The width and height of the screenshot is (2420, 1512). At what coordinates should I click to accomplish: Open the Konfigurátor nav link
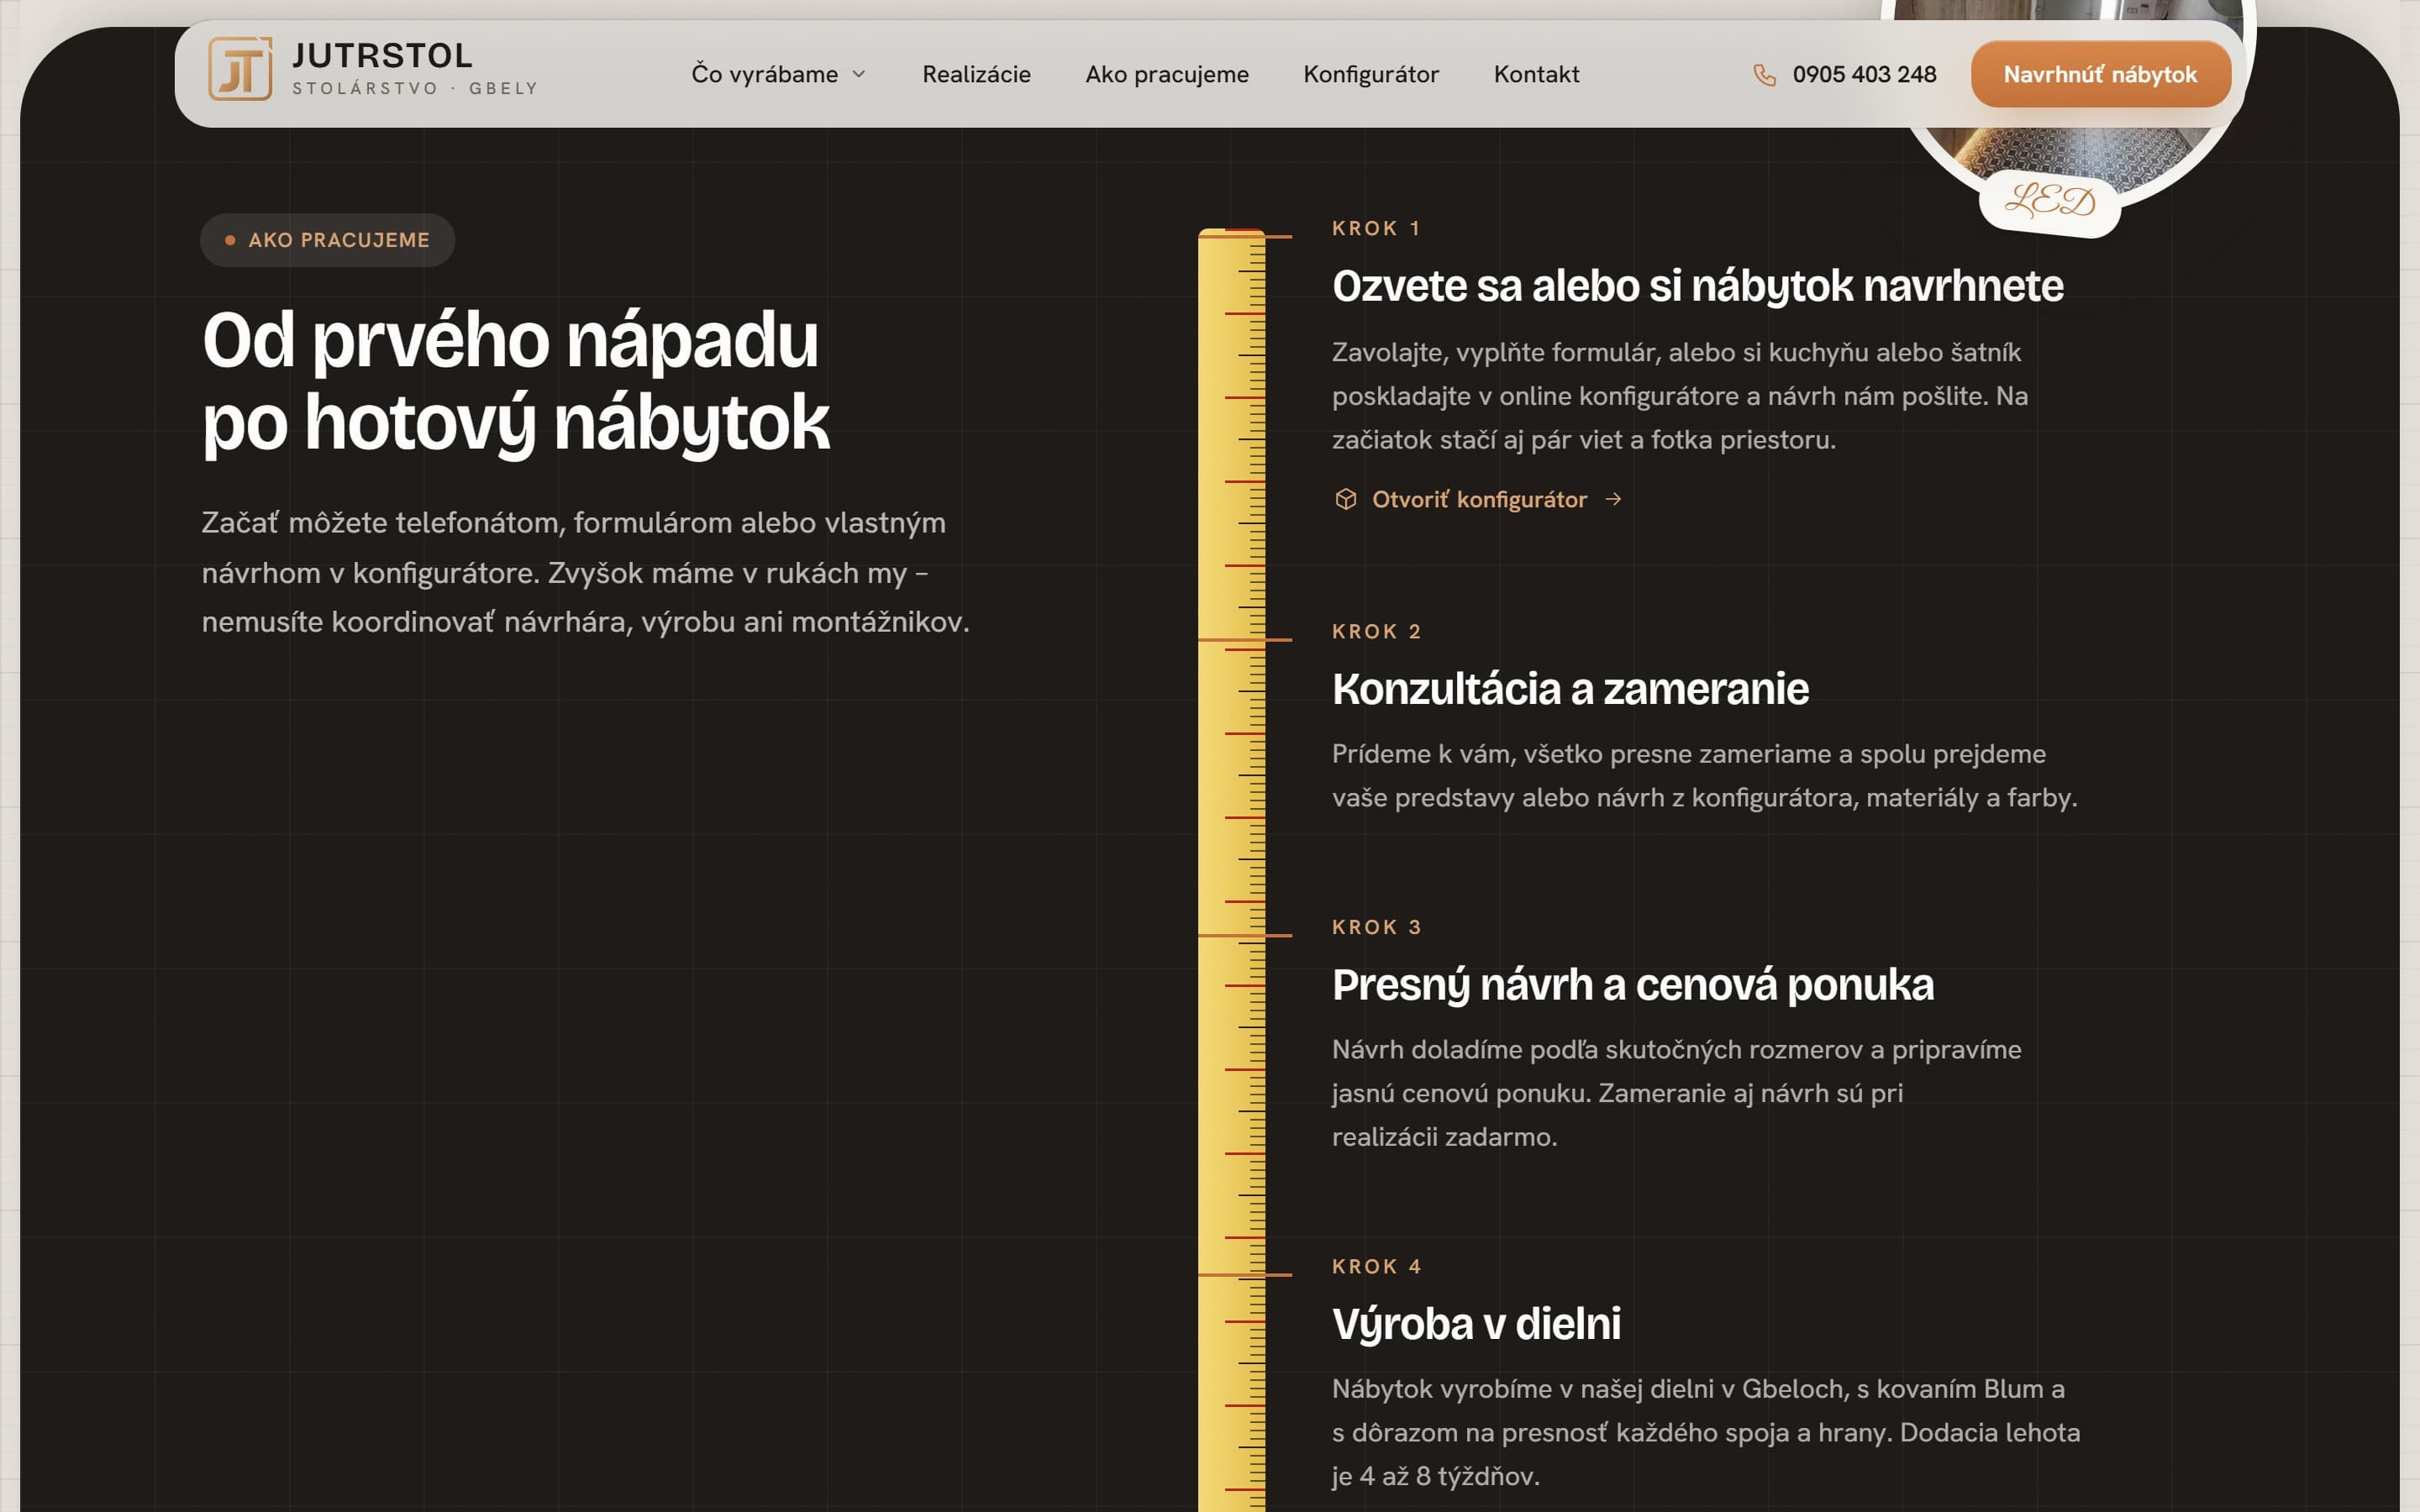(1371, 75)
